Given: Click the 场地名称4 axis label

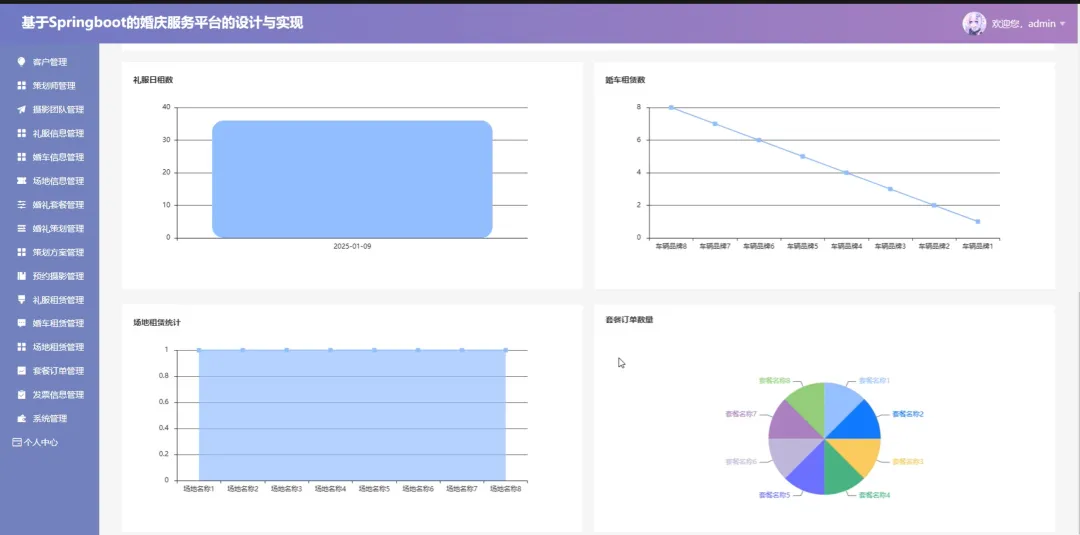Looking at the screenshot, I should click(x=330, y=489).
